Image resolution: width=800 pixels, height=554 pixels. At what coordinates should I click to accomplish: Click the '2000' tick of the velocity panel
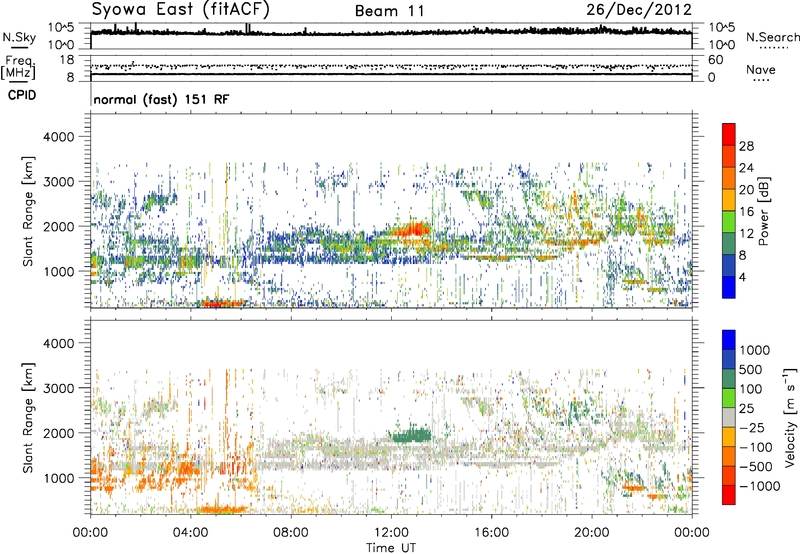tap(59, 433)
